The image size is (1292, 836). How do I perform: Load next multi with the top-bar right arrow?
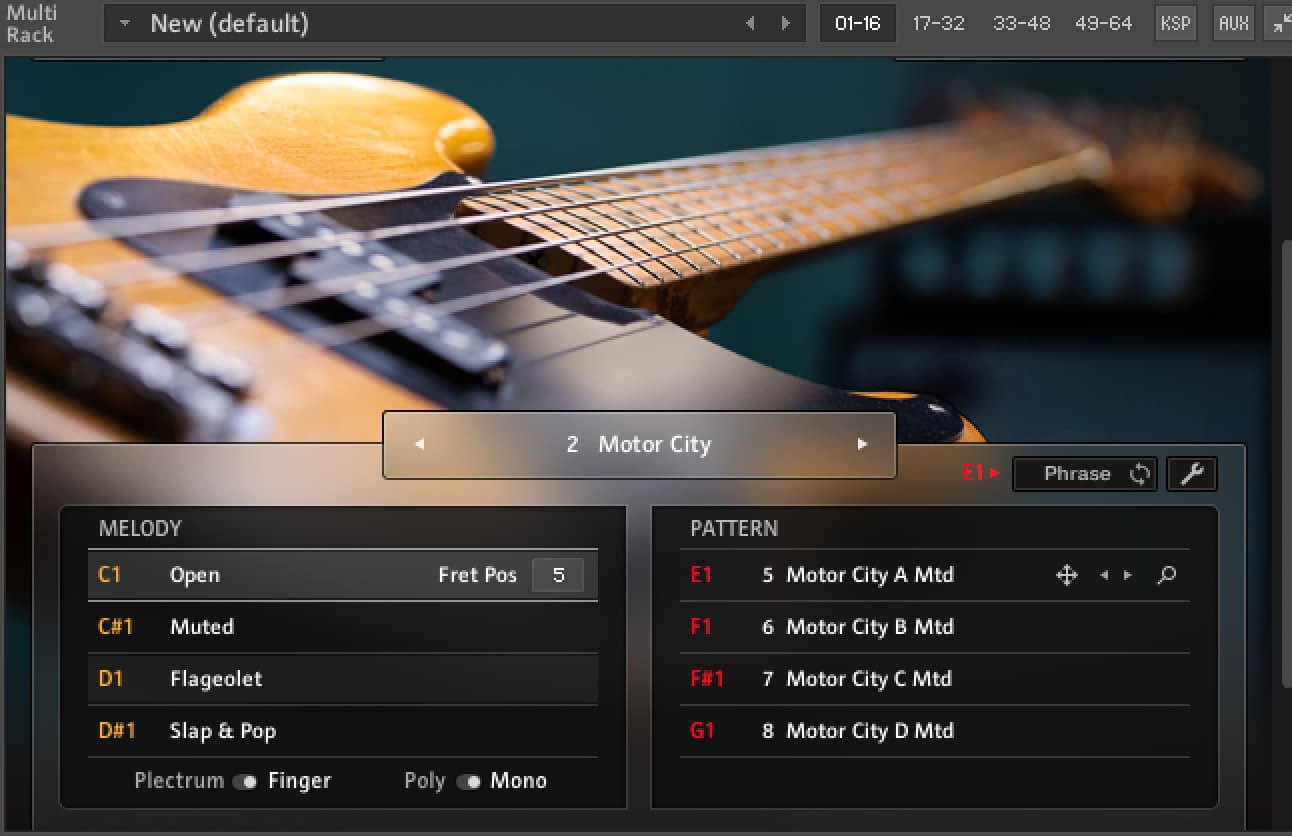[786, 23]
